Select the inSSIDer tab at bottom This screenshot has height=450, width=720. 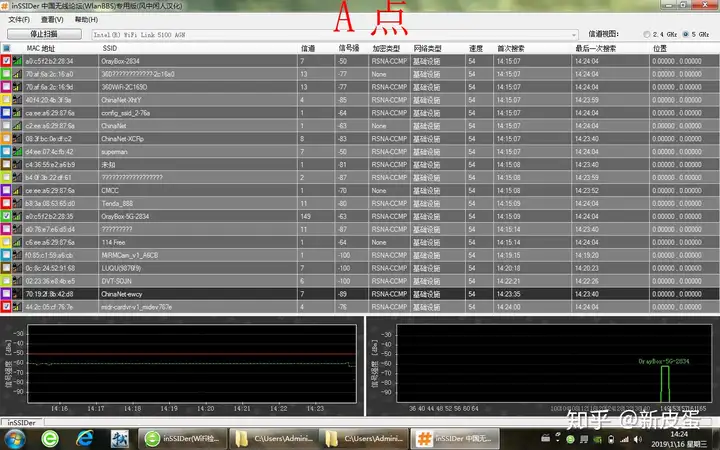pos(22,422)
